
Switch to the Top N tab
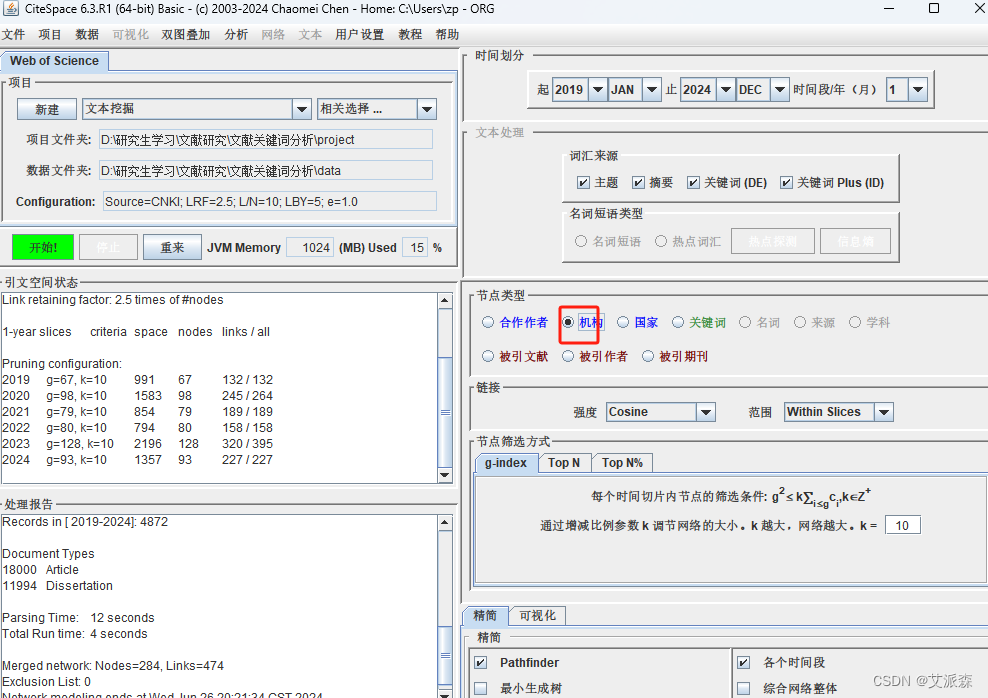click(564, 463)
